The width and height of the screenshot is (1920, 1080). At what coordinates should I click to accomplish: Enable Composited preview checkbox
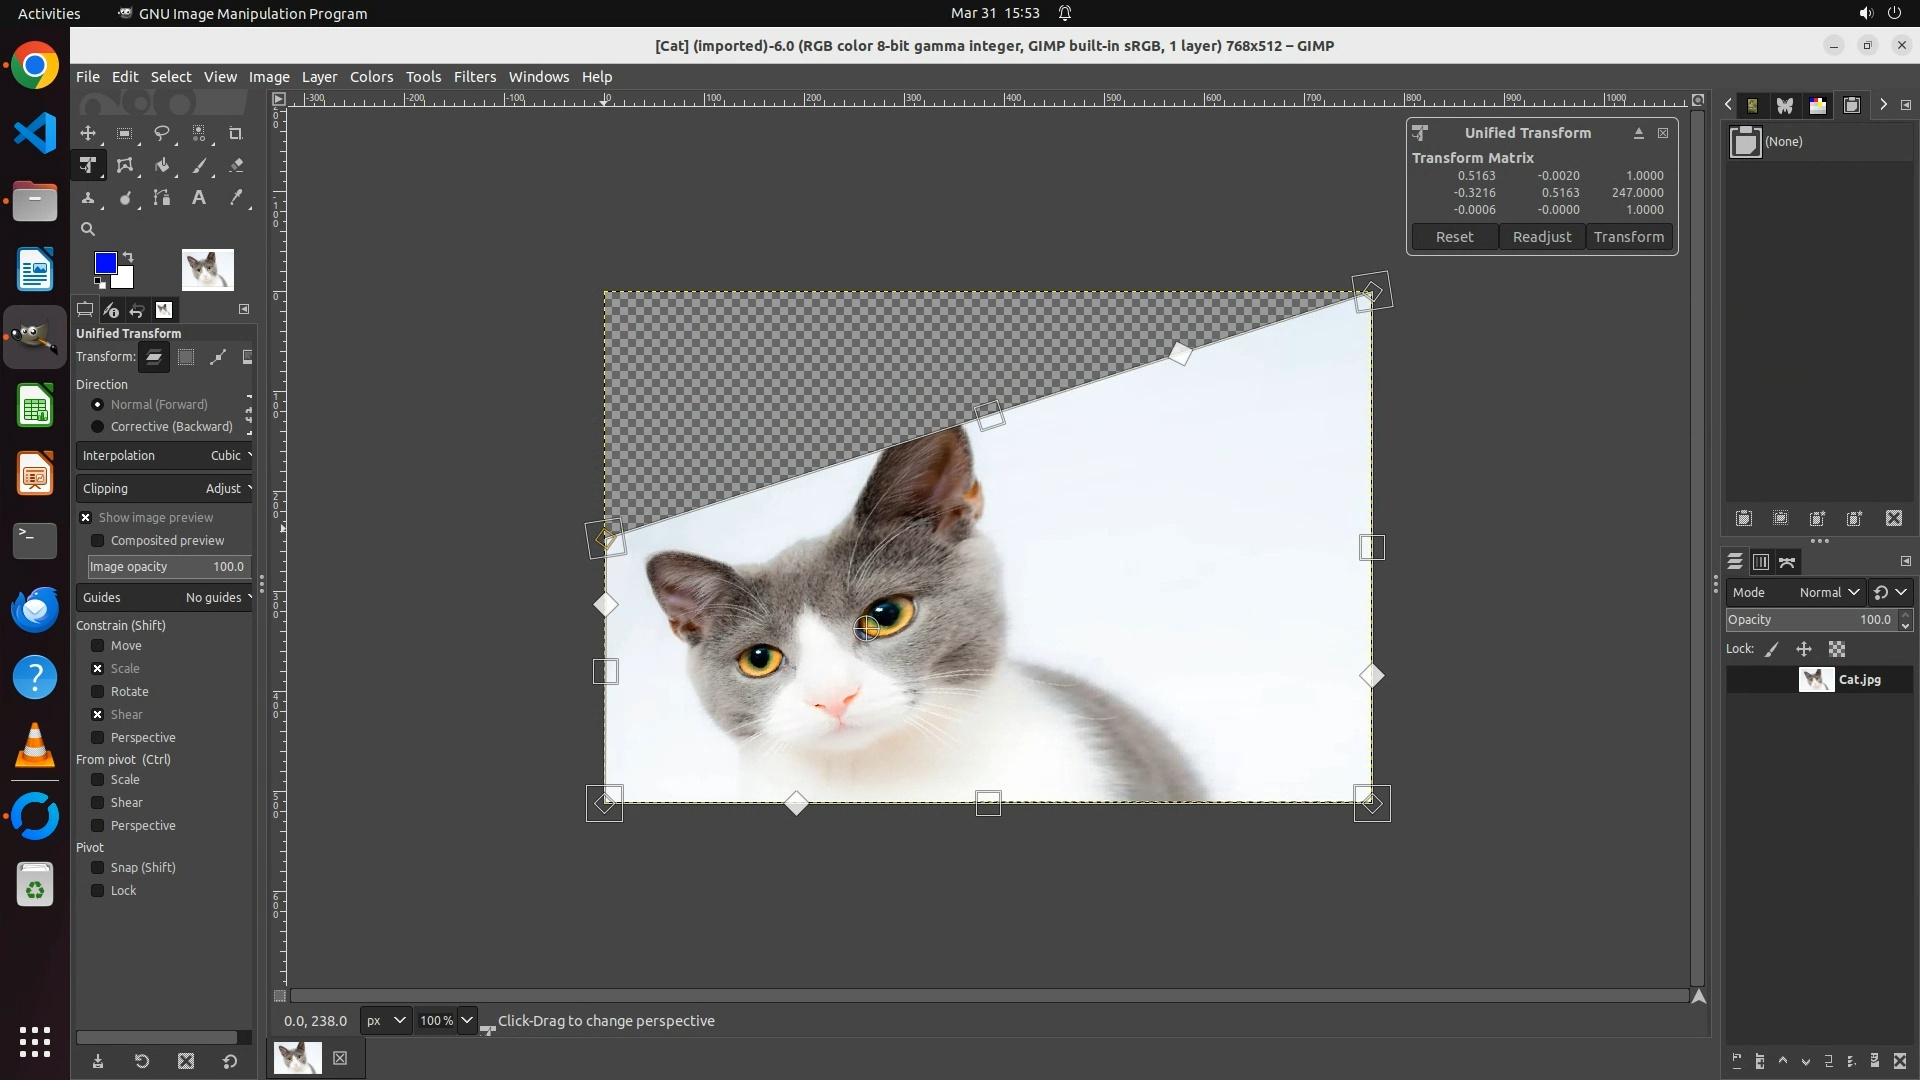coord(98,541)
